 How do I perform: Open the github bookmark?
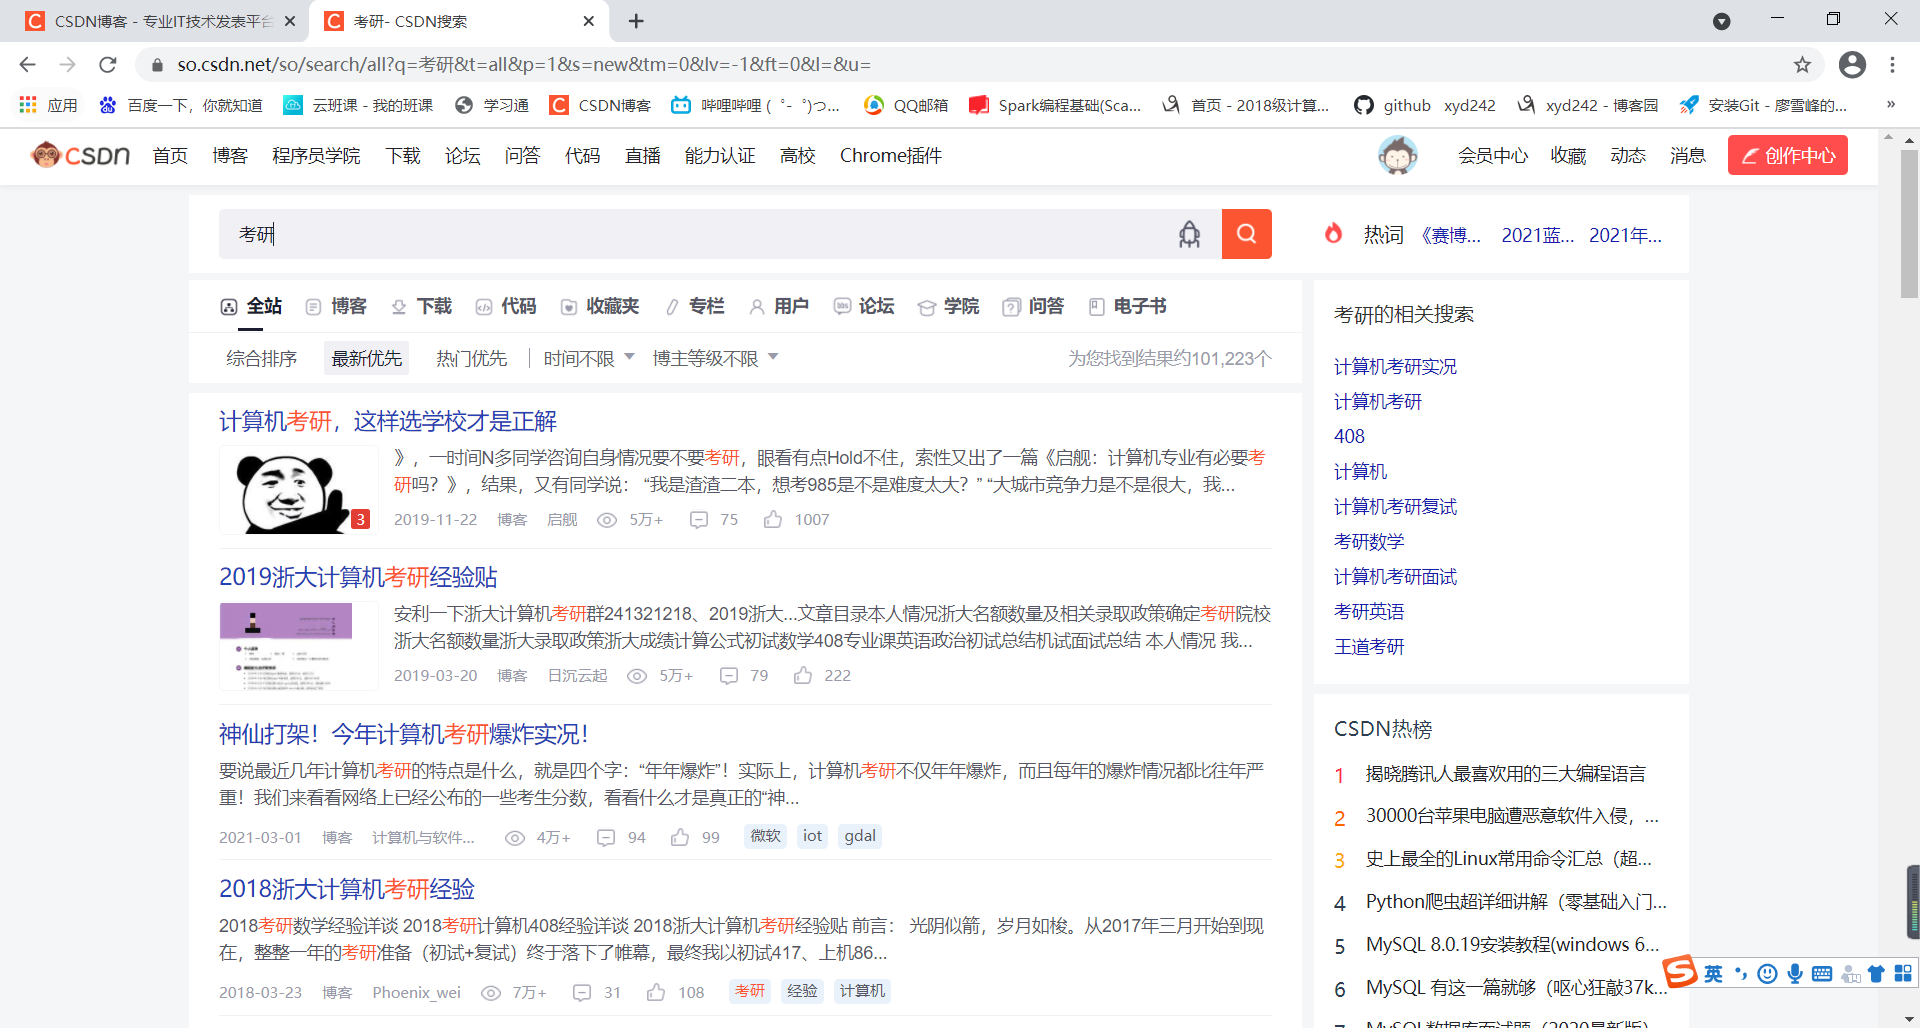coord(1393,105)
